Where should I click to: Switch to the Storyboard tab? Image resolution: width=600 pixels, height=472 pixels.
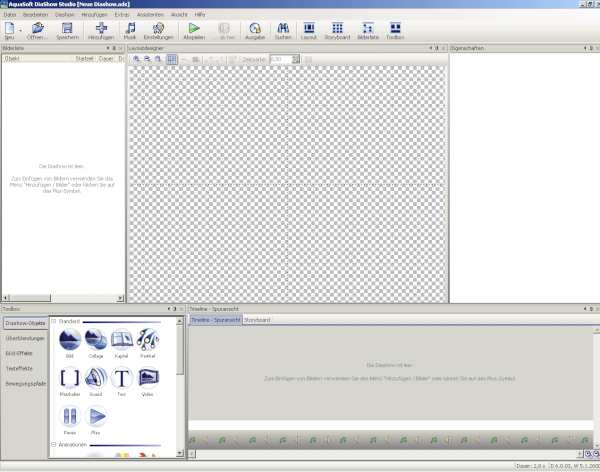pyautogui.click(x=257, y=320)
